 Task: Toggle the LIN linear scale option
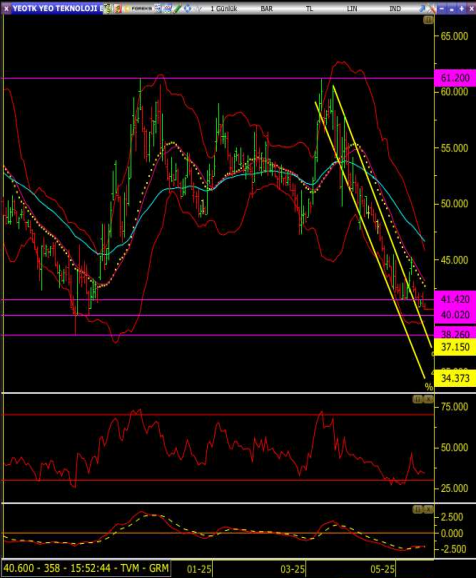click(x=352, y=8)
